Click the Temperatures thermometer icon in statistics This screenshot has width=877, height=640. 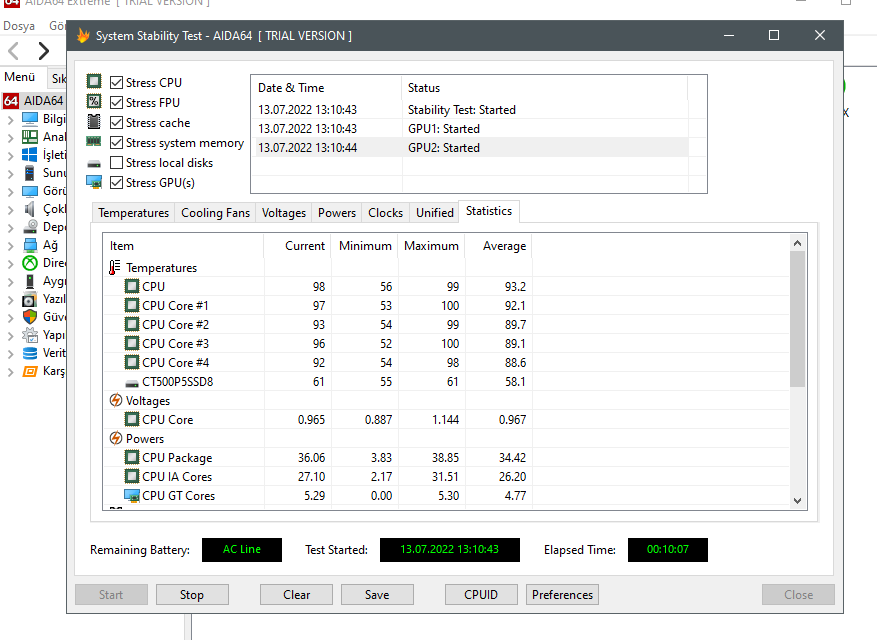115,267
